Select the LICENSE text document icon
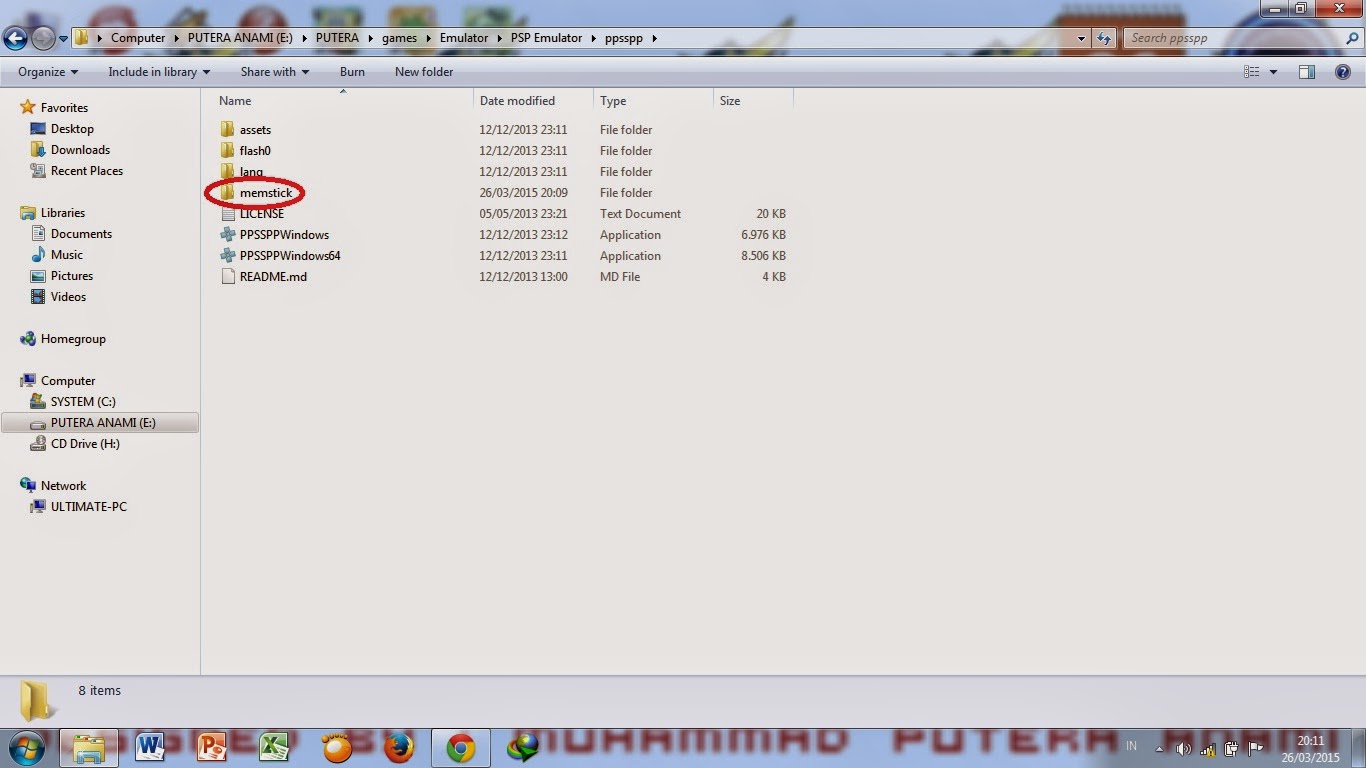Image resolution: width=1366 pixels, height=768 pixels. click(x=227, y=214)
